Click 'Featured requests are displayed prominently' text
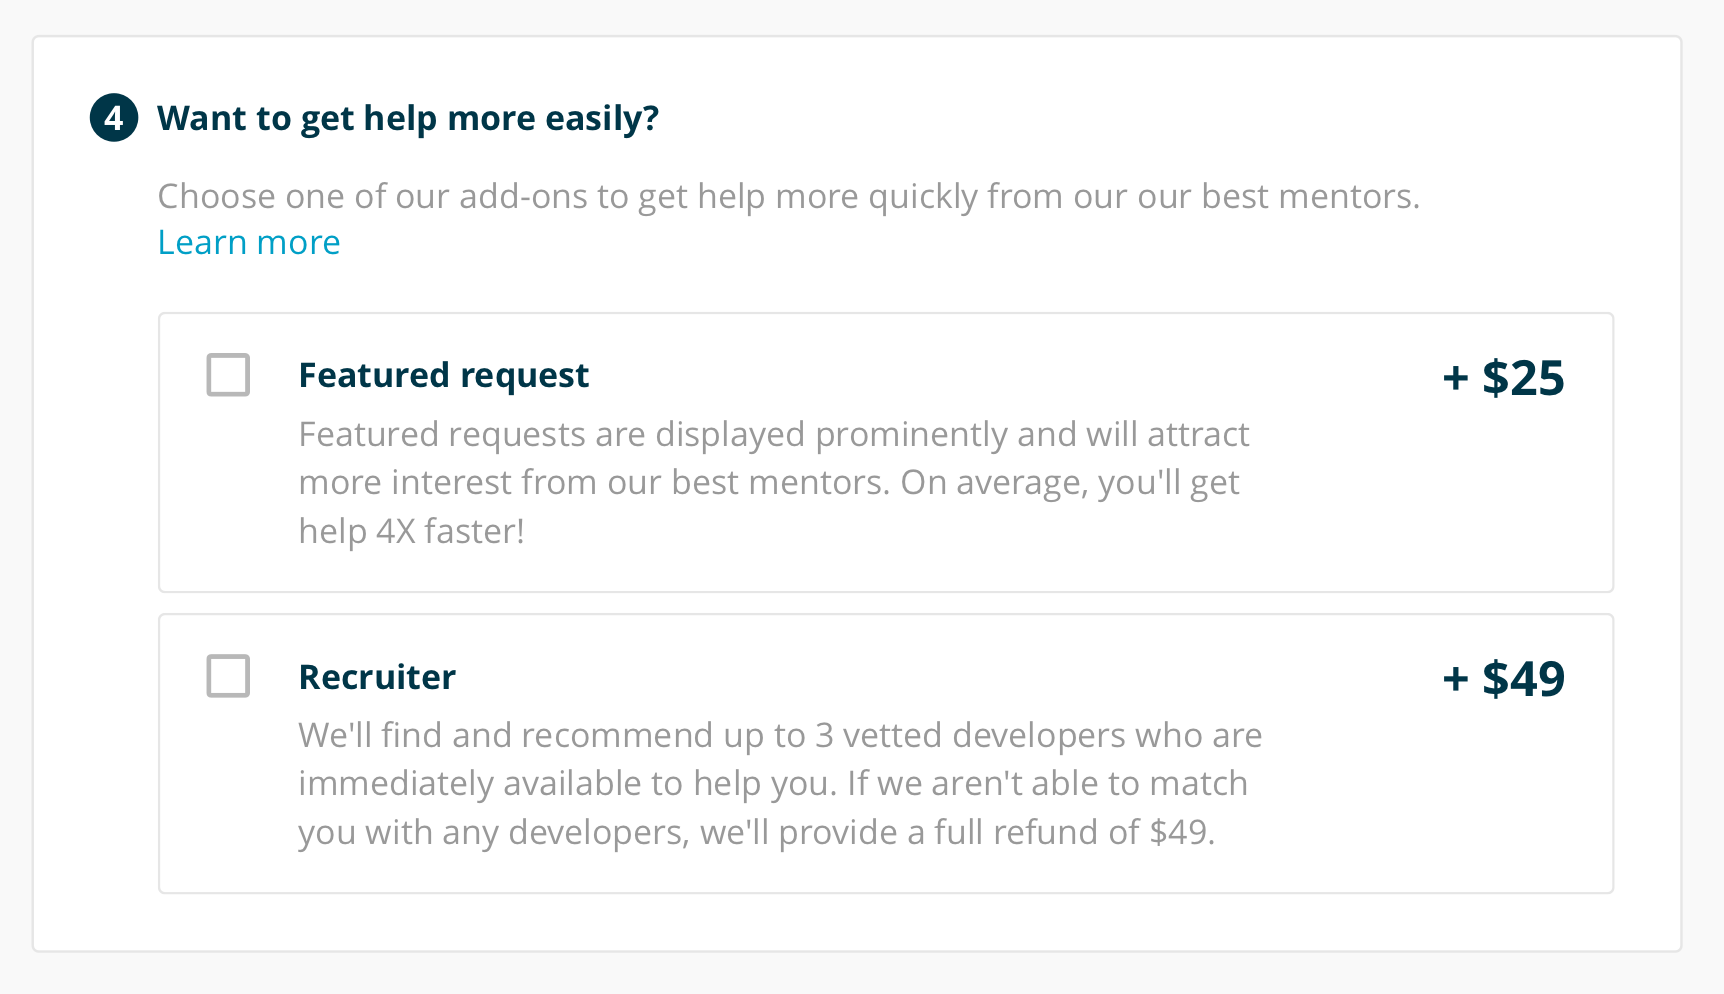 653,435
